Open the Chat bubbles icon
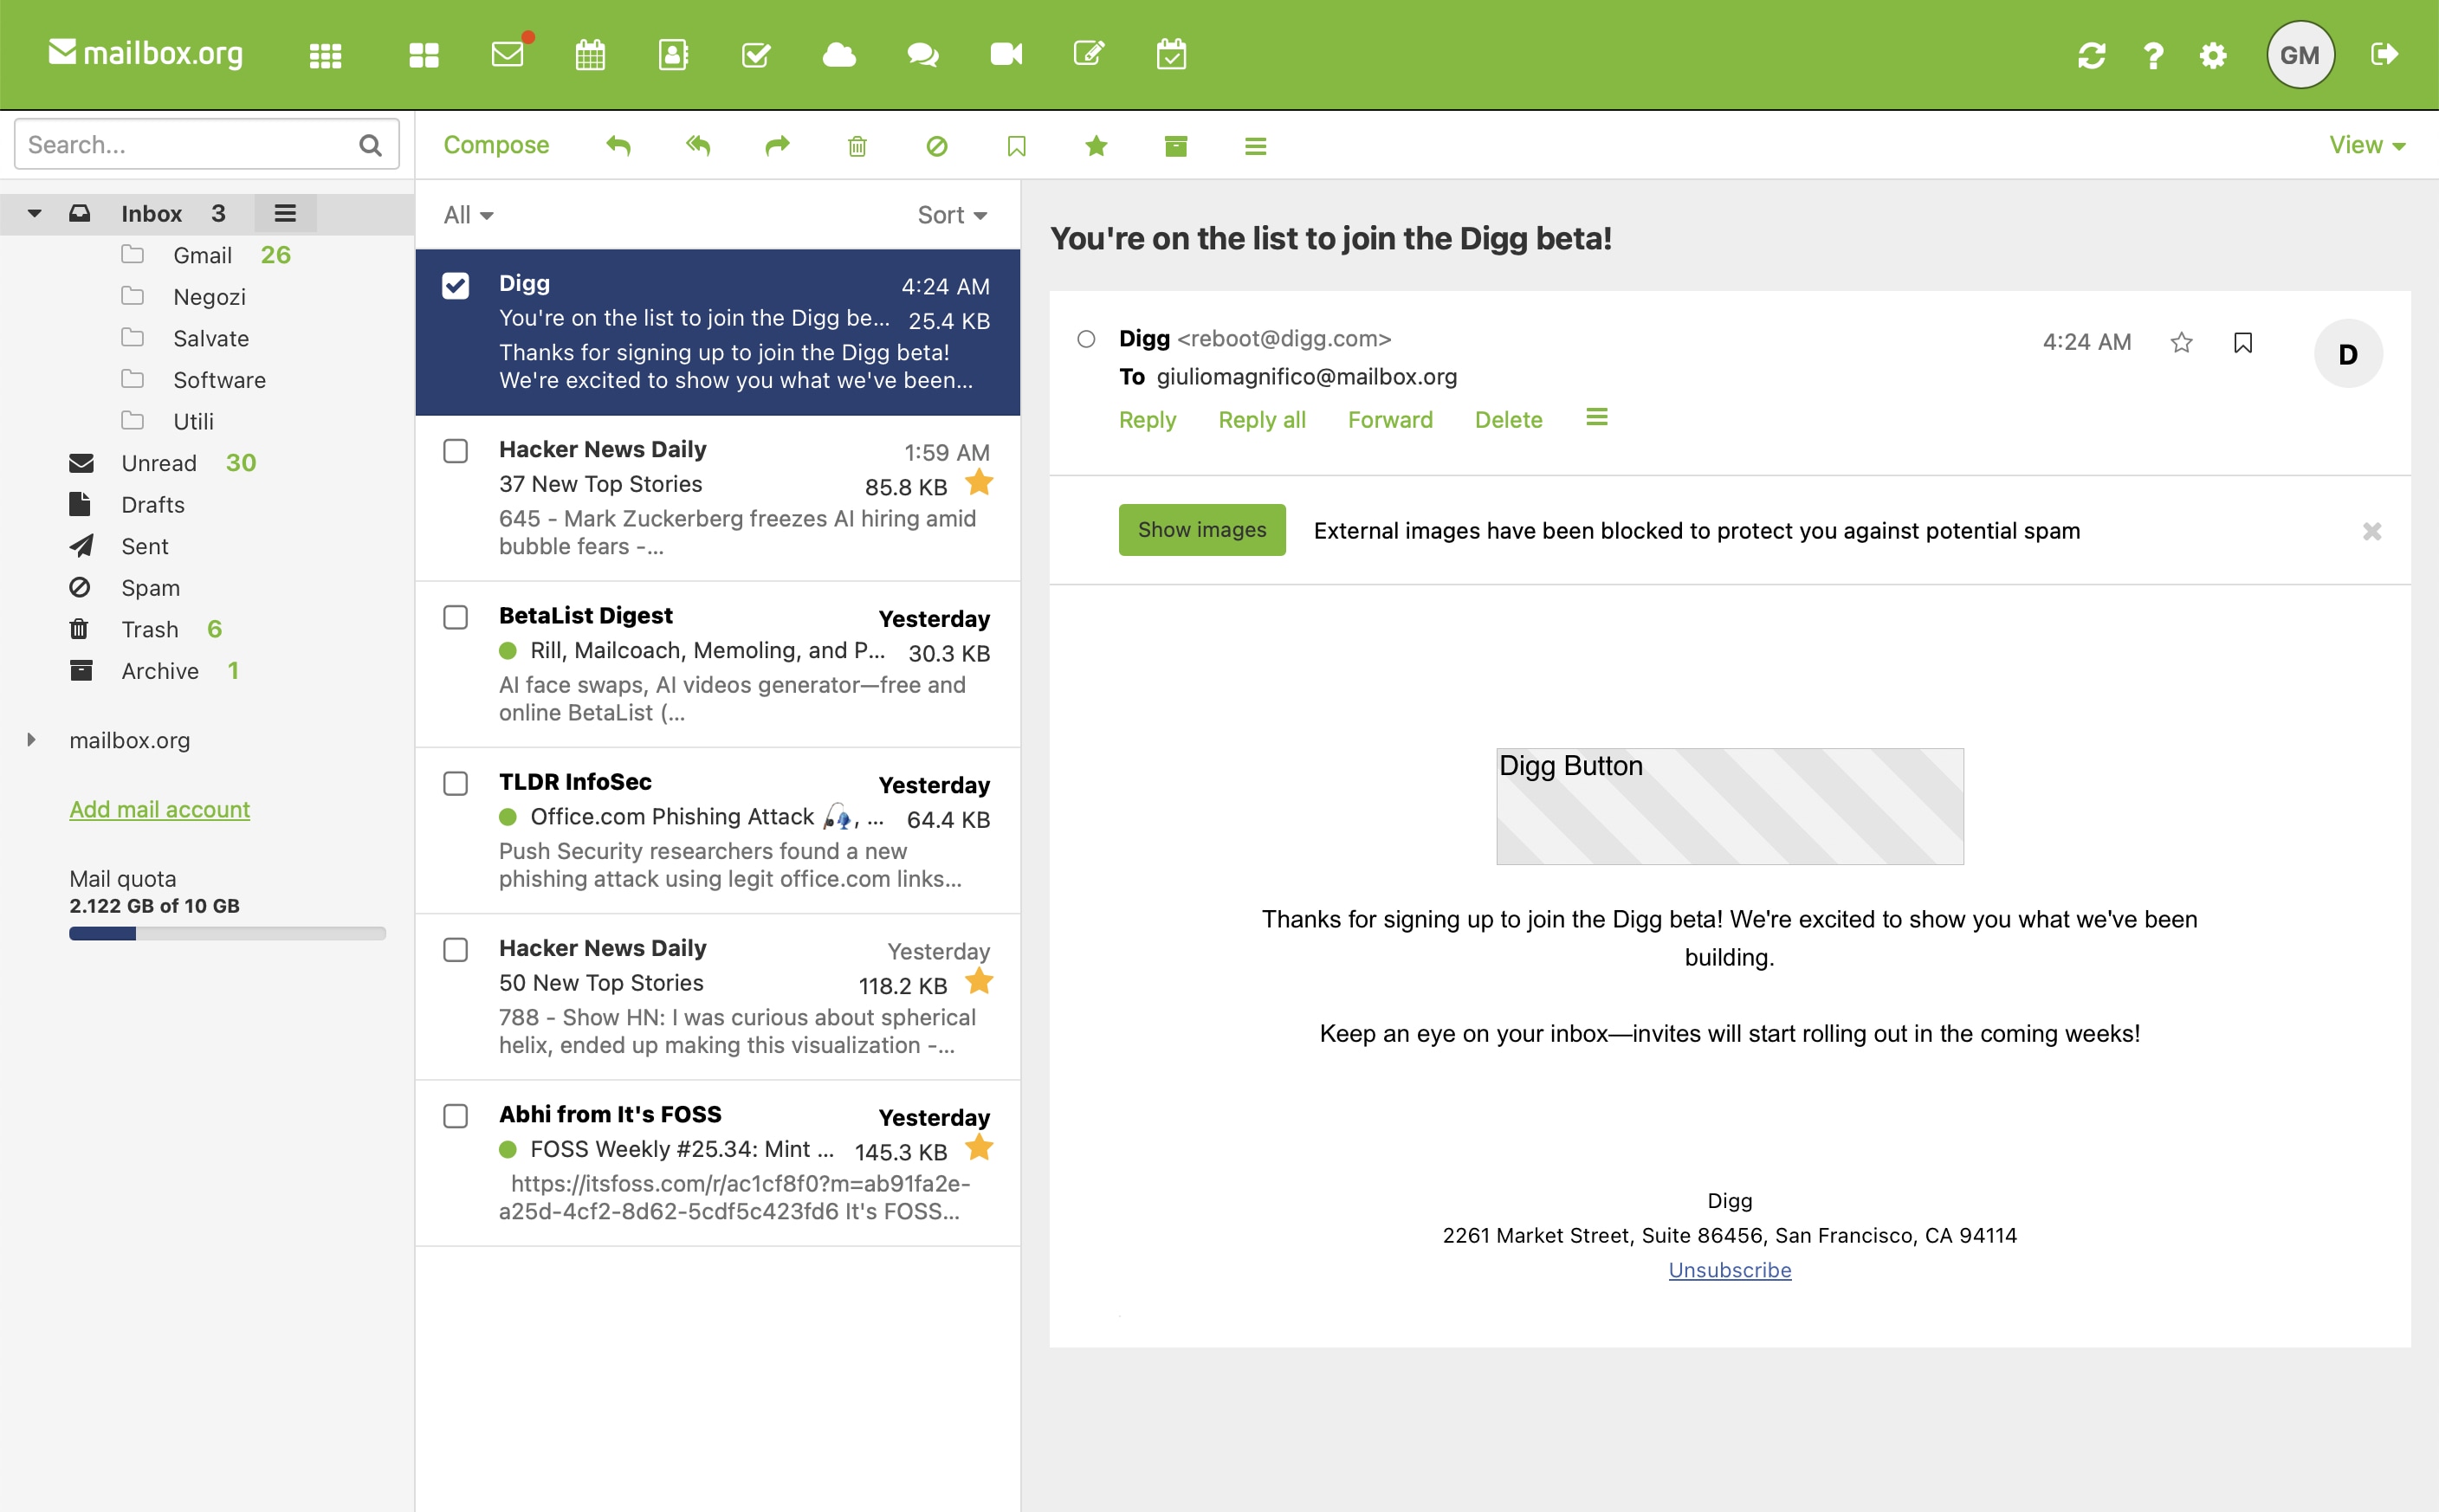This screenshot has width=2439, height=1512. [x=922, y=54]
